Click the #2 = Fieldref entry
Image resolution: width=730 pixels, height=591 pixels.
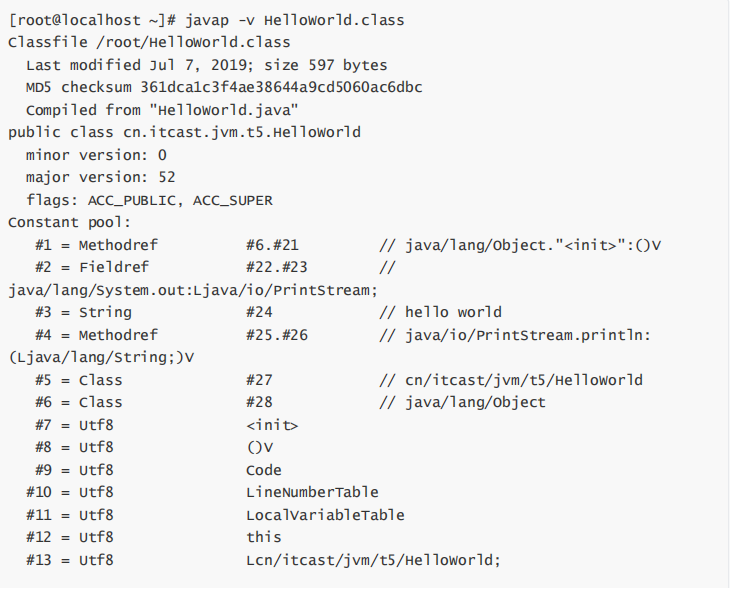[92, 267]
